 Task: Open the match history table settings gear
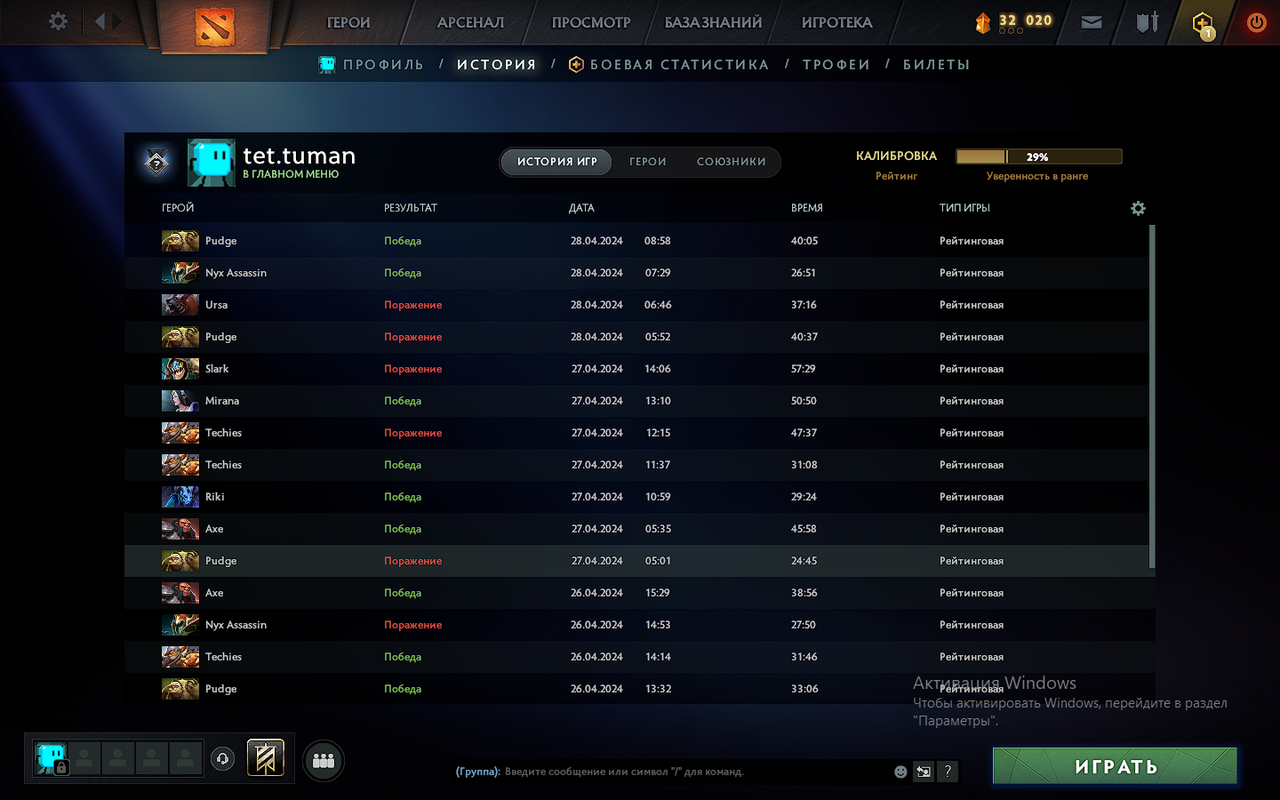1138,208
